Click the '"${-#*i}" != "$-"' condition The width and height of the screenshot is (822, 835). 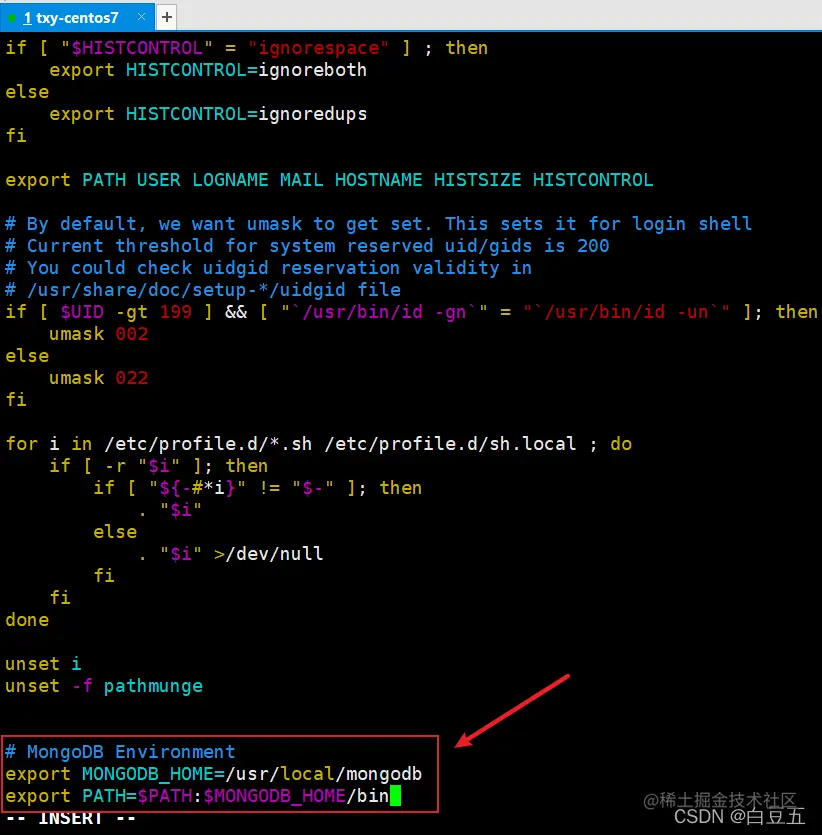(241, 488)
